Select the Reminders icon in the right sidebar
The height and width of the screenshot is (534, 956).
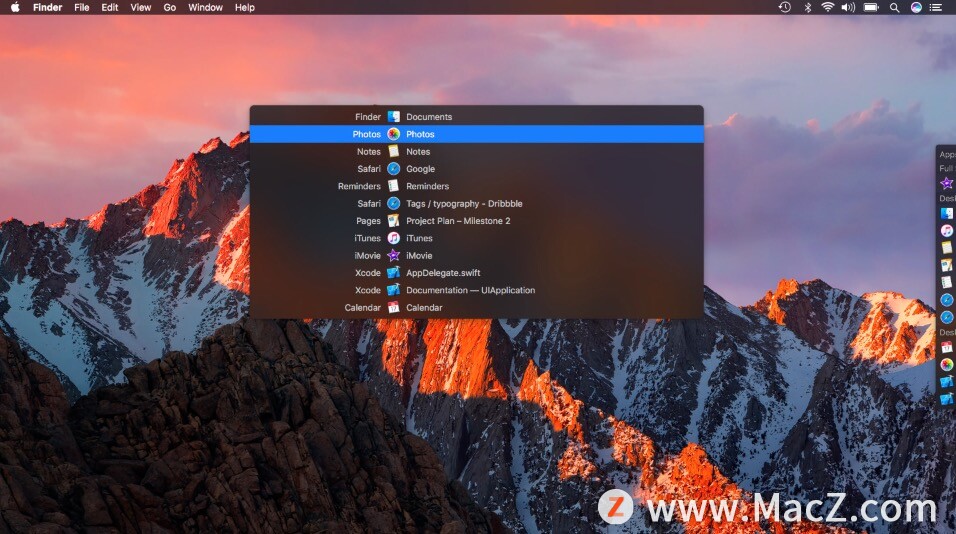tap(946, 282)
